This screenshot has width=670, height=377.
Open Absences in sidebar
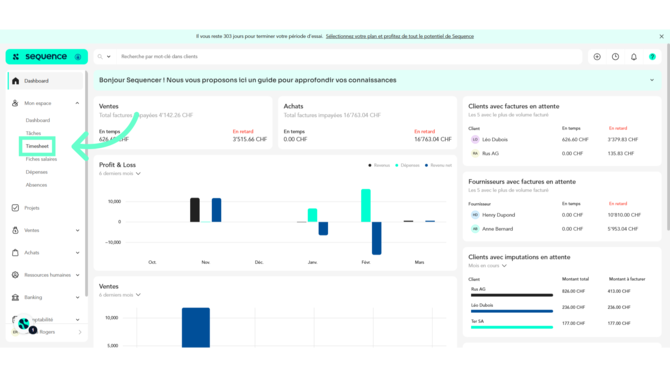tap(36, 185)
